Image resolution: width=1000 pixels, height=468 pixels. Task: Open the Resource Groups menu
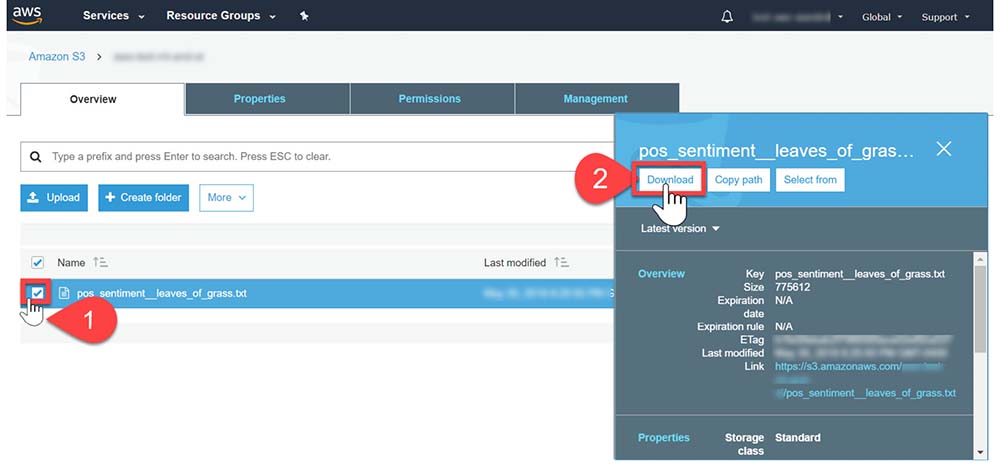coord(221,15)
